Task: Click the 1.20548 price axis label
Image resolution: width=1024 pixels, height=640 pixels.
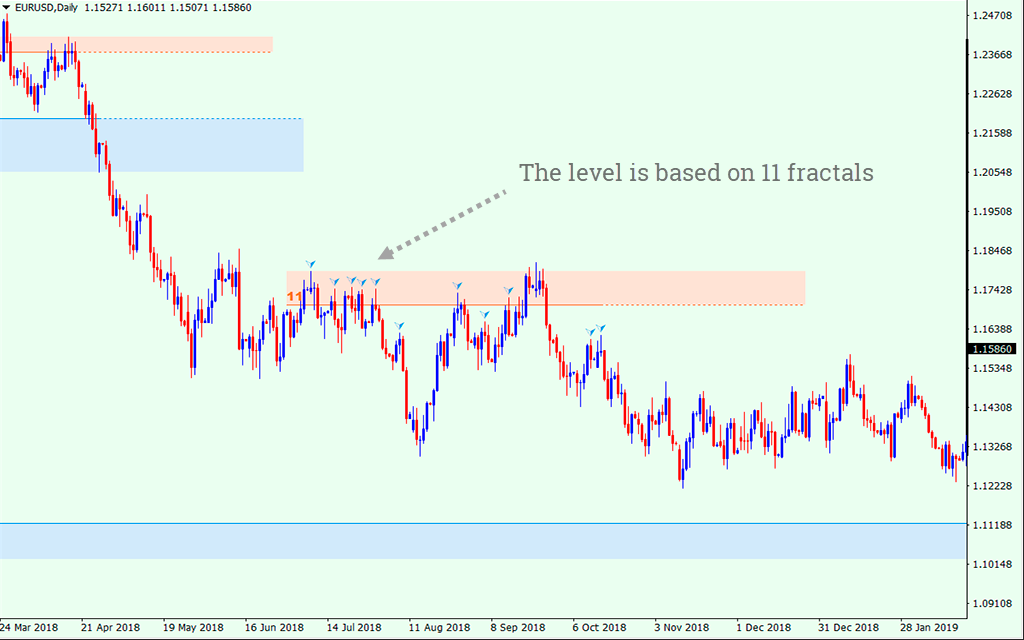Action: (992, 172)
